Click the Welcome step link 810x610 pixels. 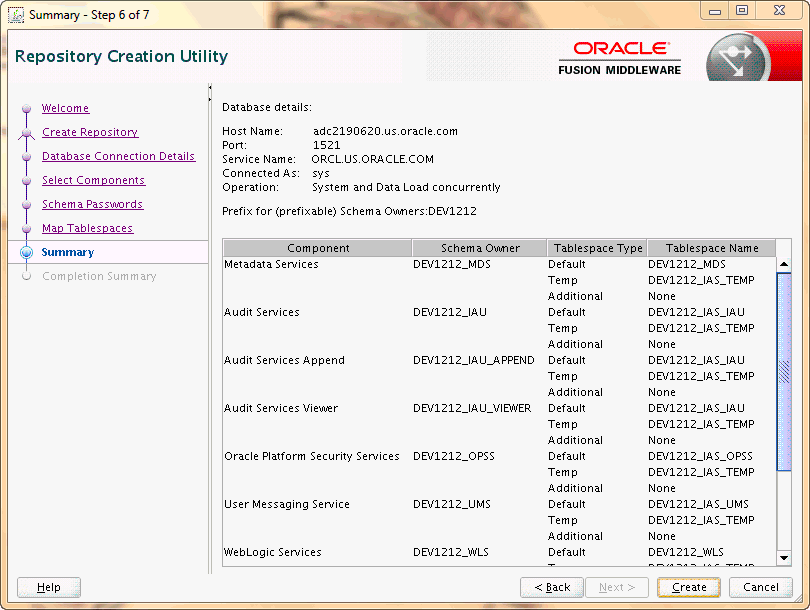65,108
